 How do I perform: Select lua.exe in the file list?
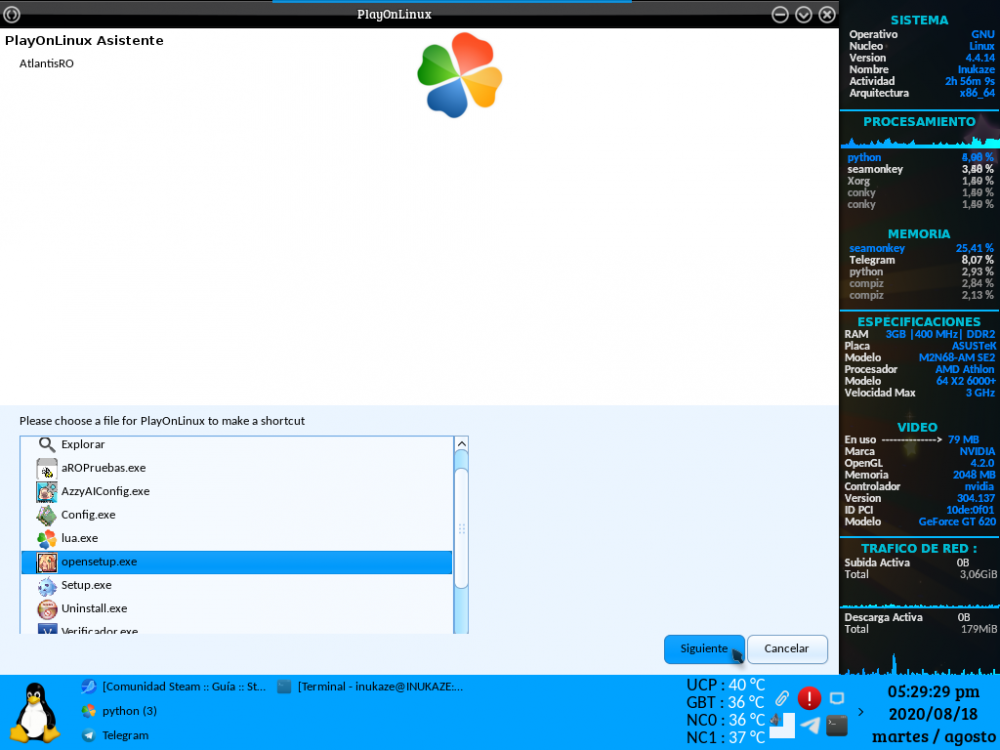[79, 538]
